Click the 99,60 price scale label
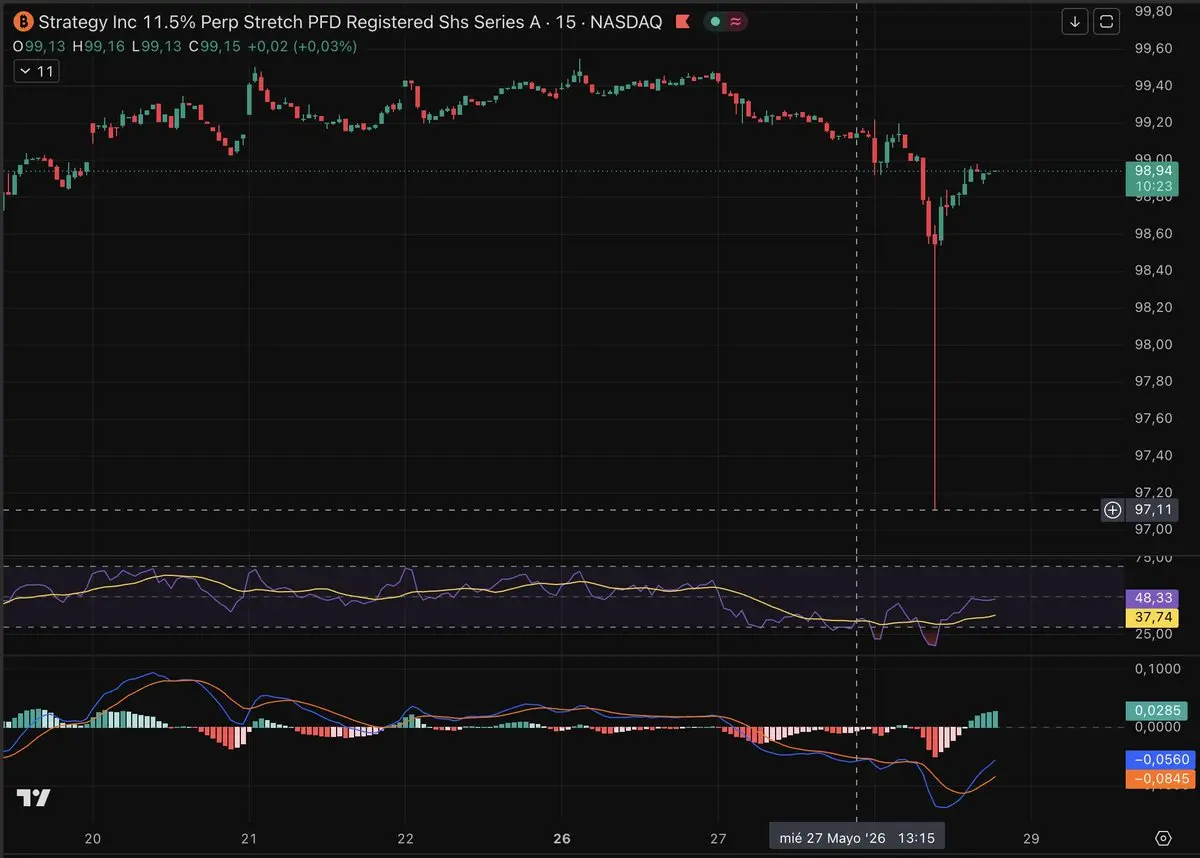This screenshot has width=1200, height=858. pyautogui.click(x=1153, y=48)
